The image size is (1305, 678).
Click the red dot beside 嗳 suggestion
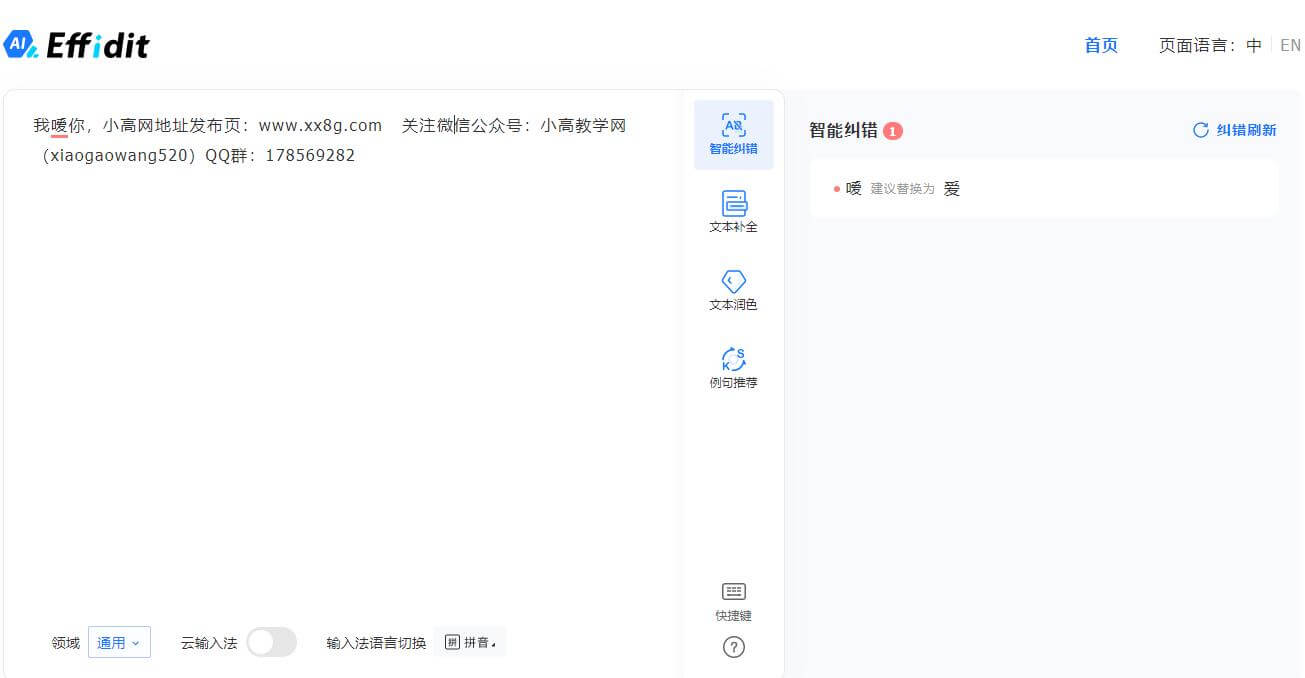click(838, 188)
